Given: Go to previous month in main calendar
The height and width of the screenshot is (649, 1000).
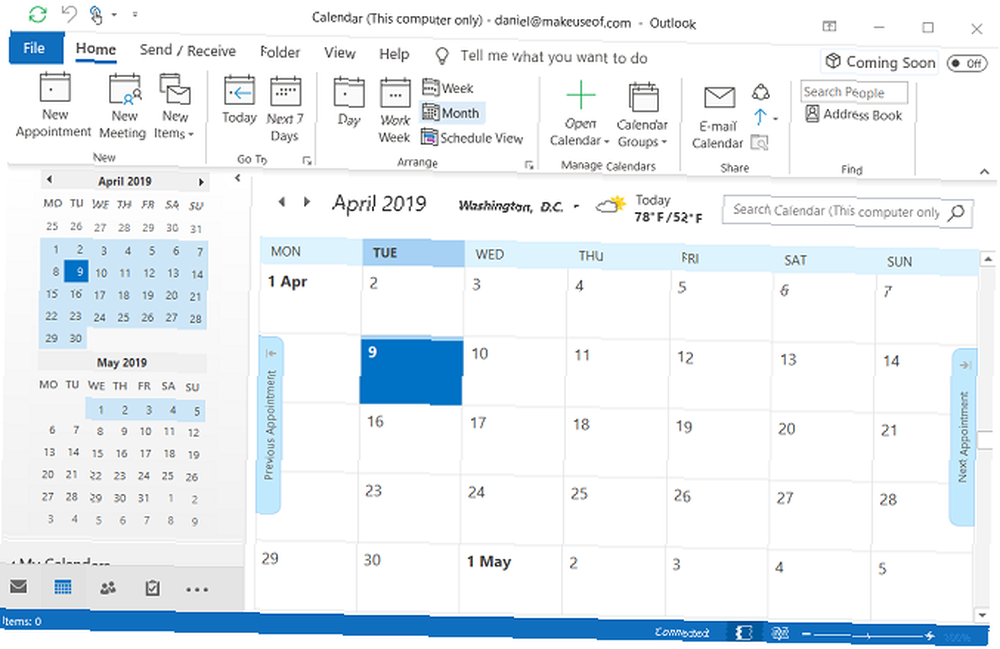Looking at the screenshot, I should tap(281, 202).
